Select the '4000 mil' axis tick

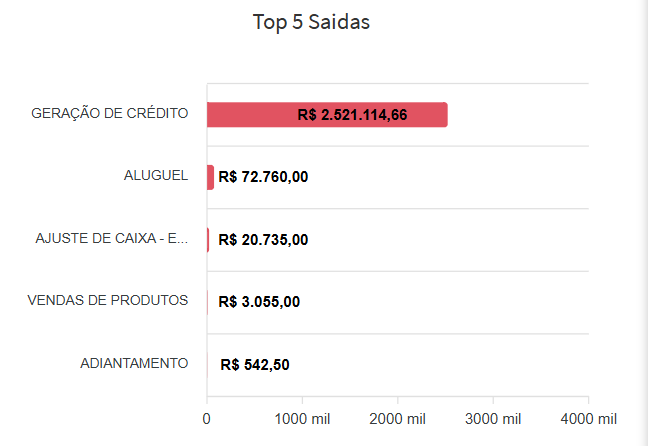click(588, 417)
